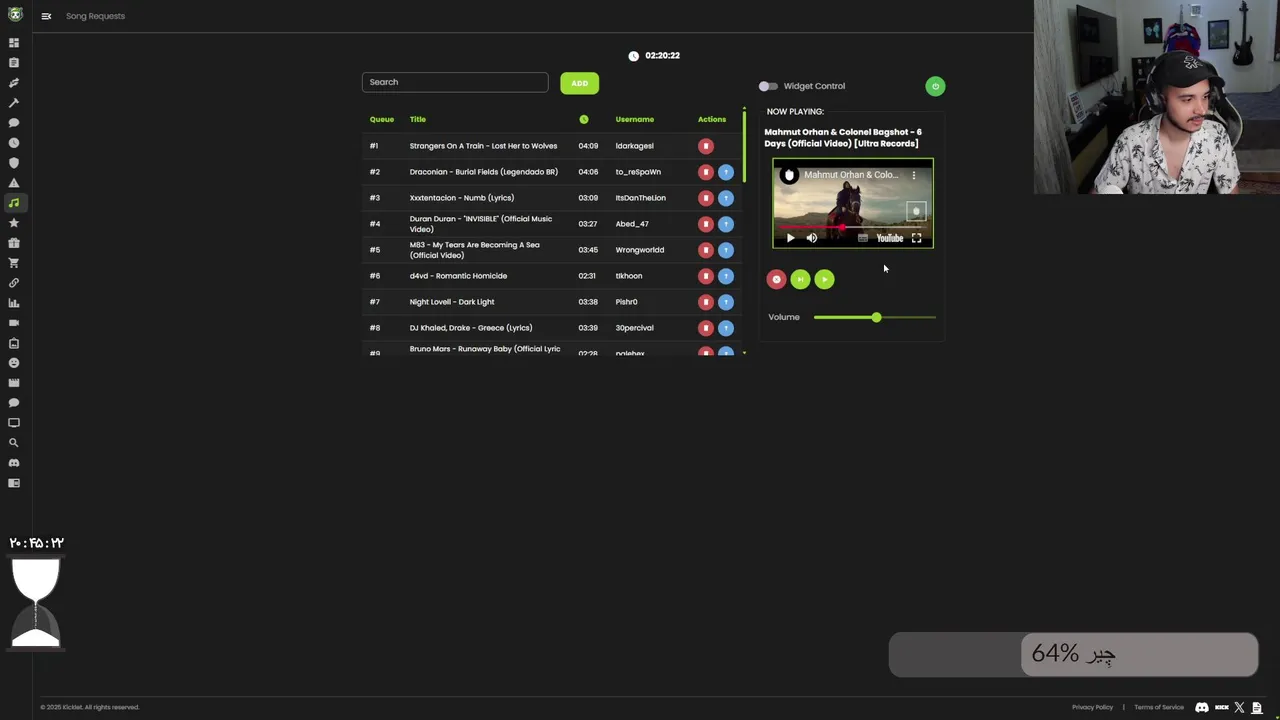Open YouTube player three-dot more options
The height and width of the screenshot is (720, 1280).
[x=913, y=175]
